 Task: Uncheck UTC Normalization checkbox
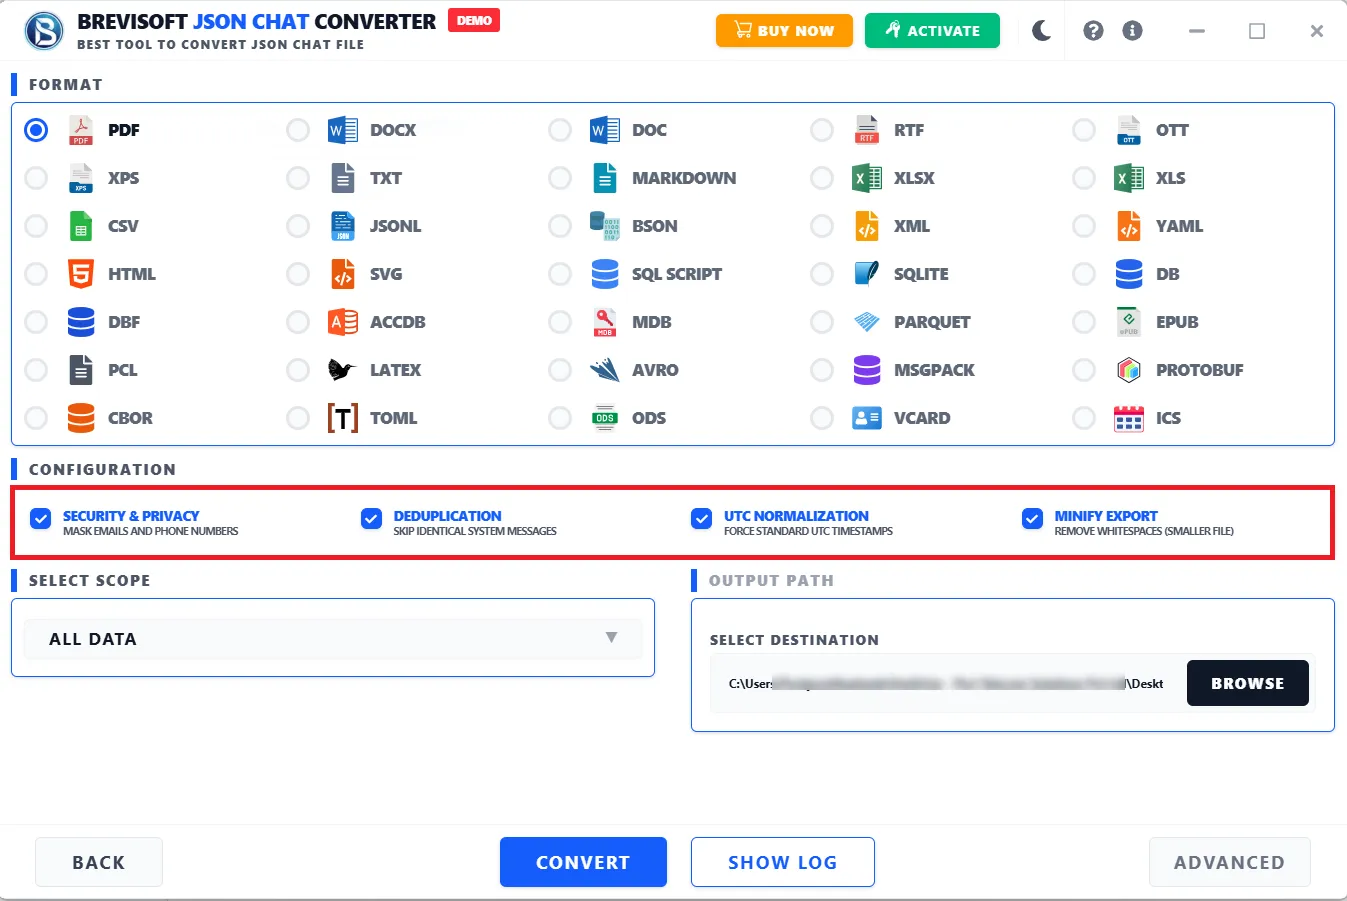click(702, 518)
